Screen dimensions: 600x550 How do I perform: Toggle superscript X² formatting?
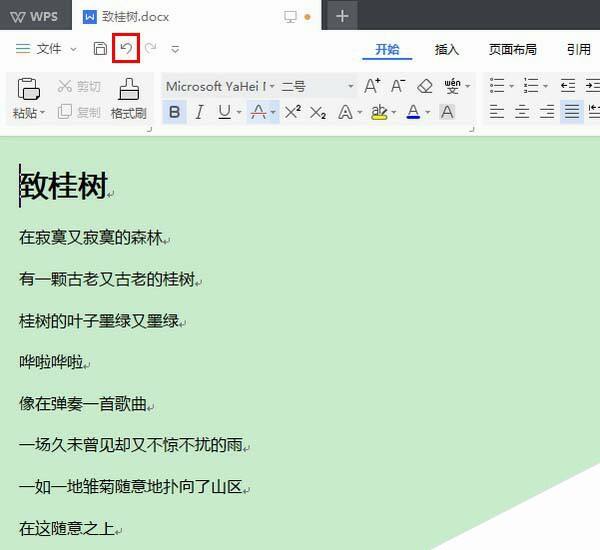(x=293, y=112)
